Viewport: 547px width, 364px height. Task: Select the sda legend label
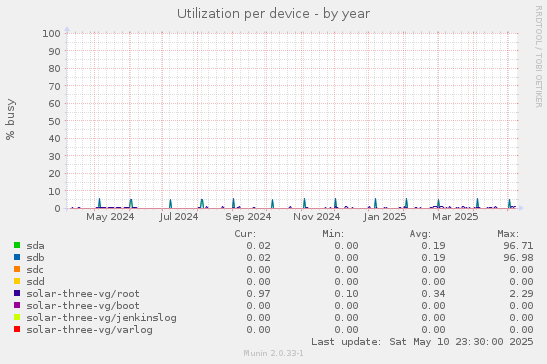click(x=35, y=246)
